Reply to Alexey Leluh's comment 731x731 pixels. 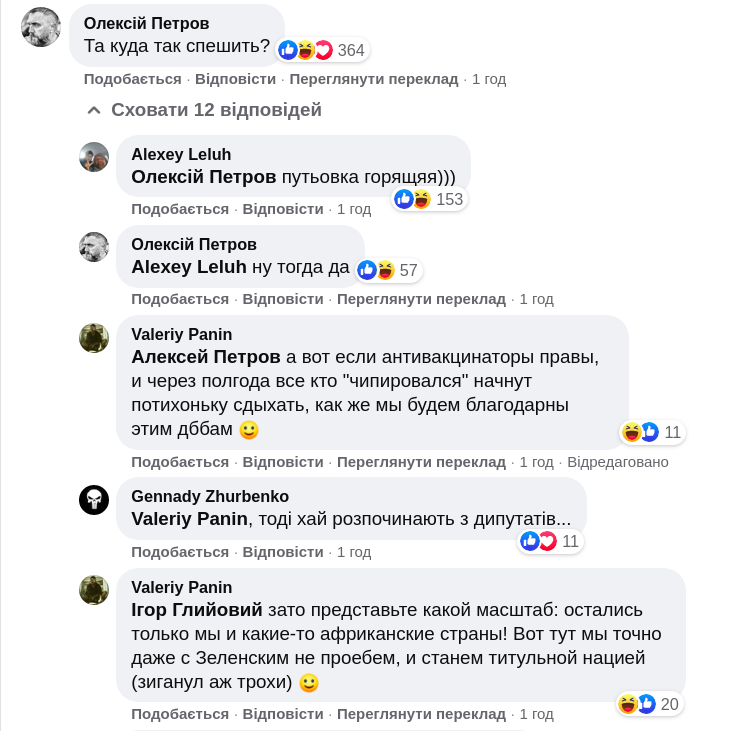point(283,209)
